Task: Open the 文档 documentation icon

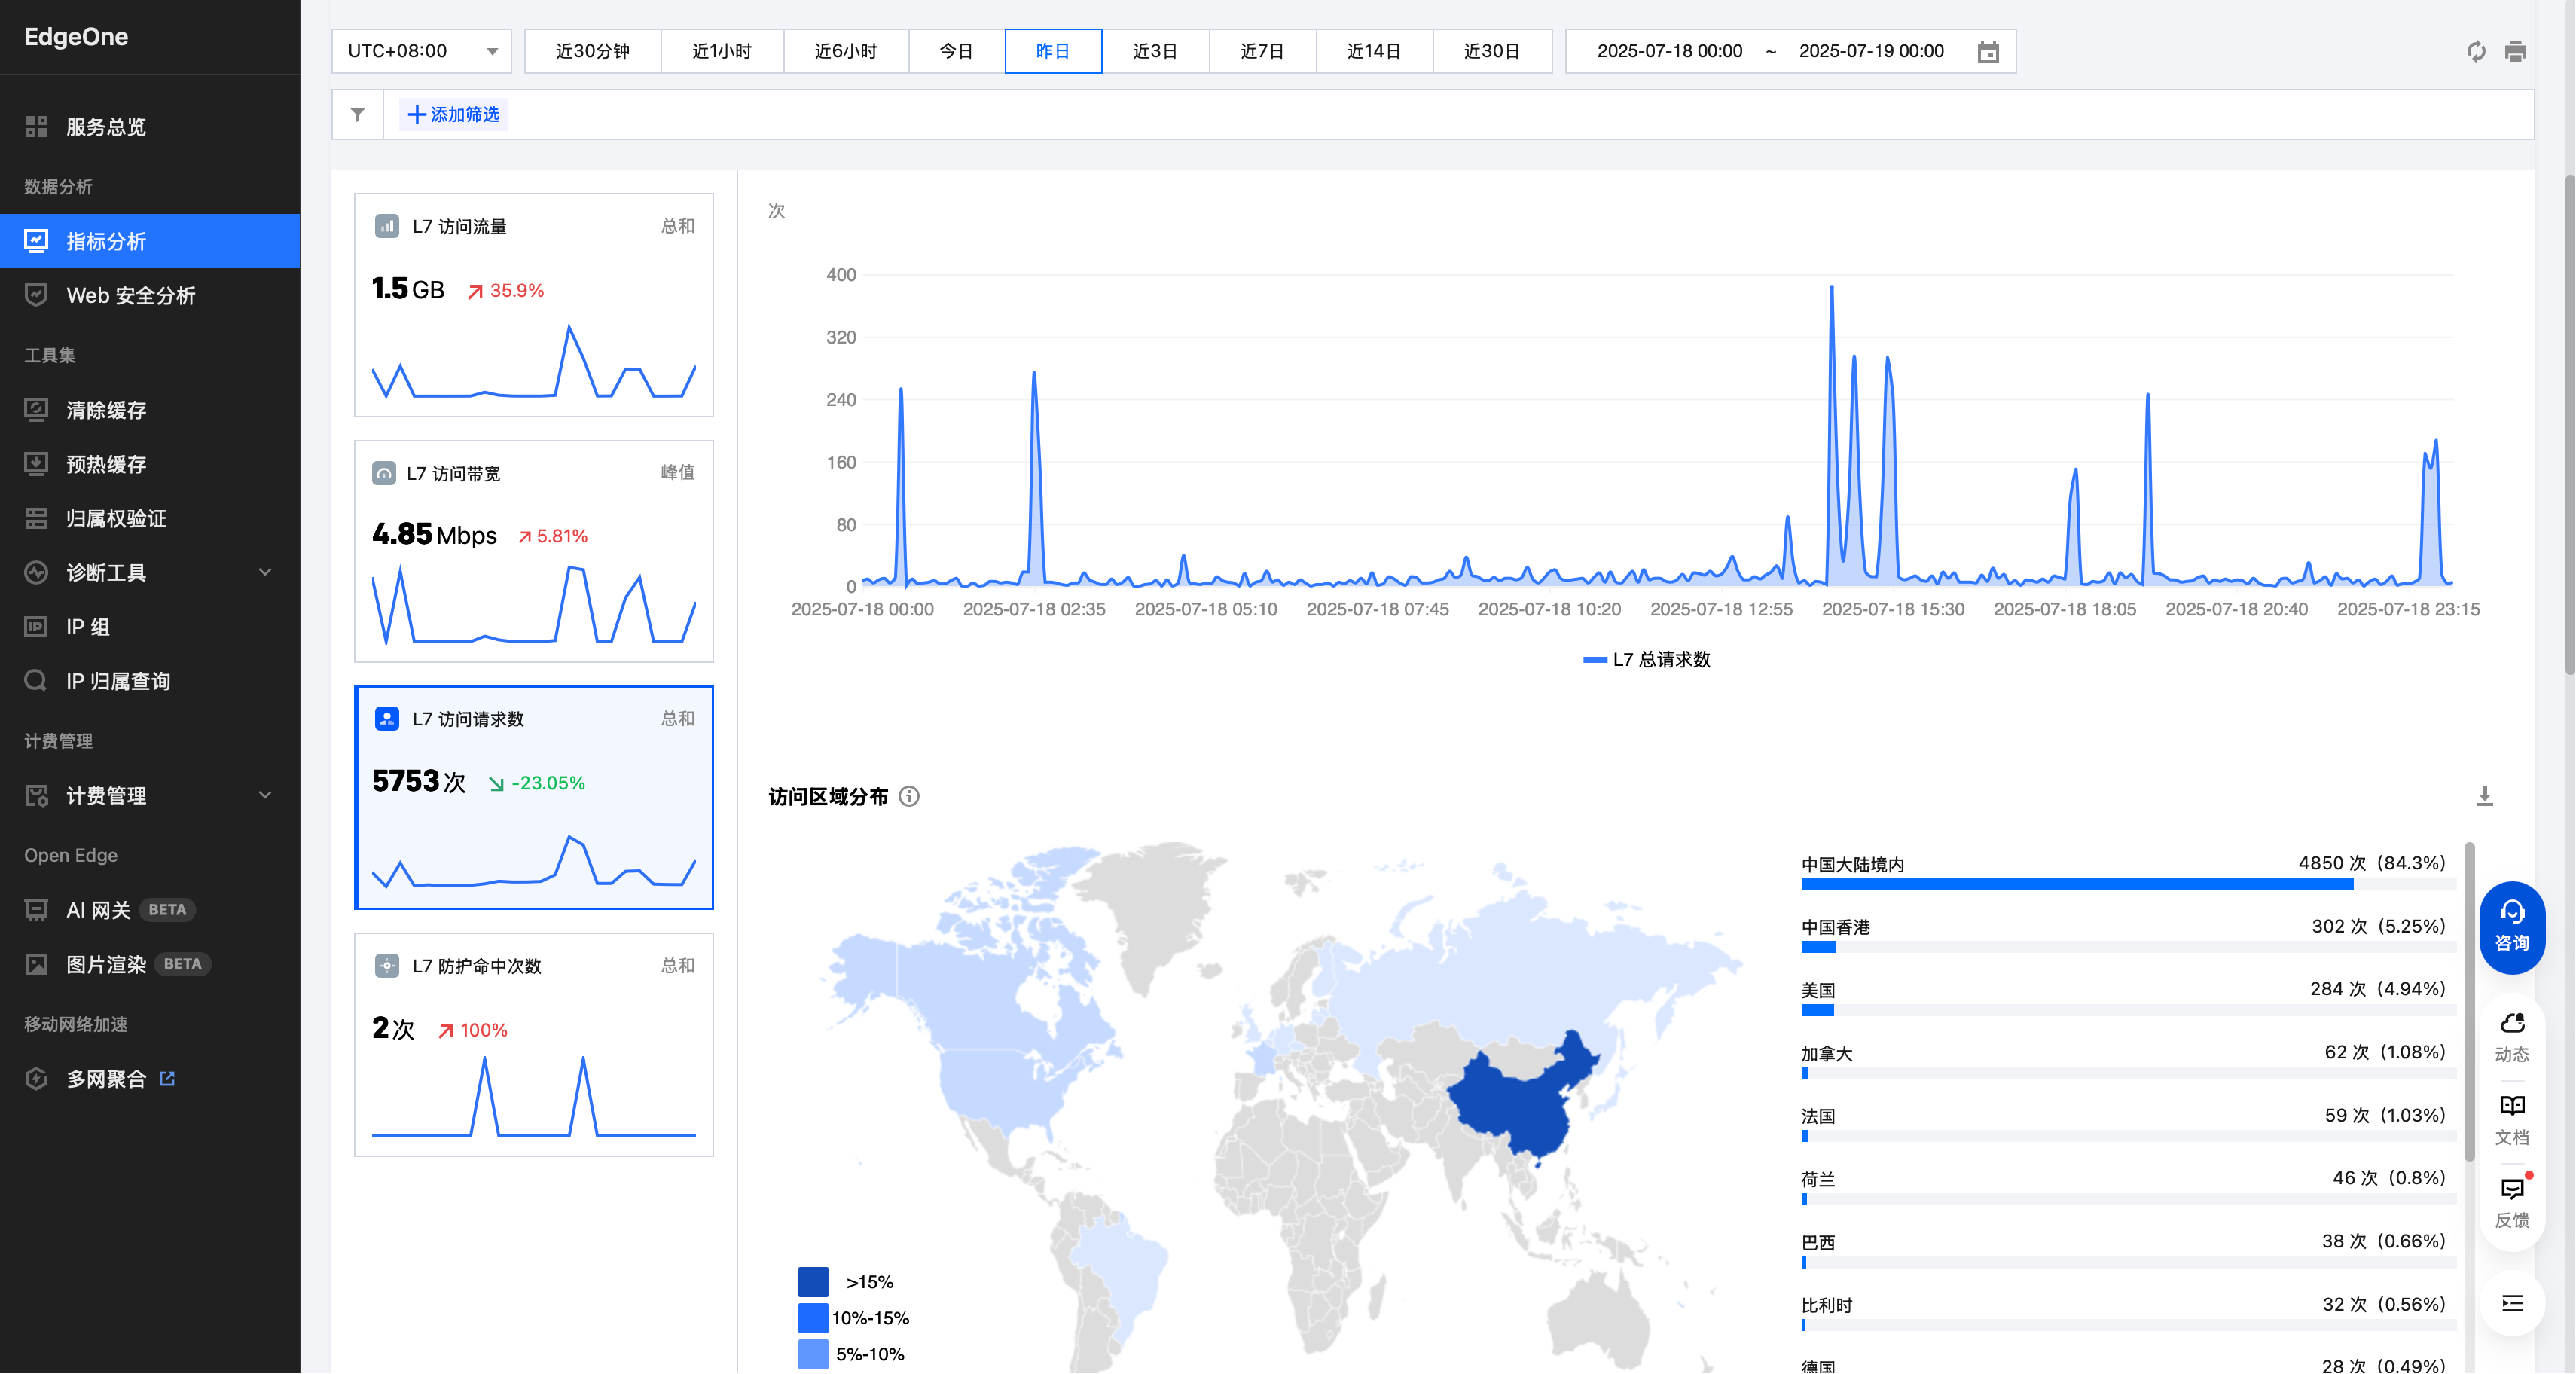Action: [2511, 1118]
